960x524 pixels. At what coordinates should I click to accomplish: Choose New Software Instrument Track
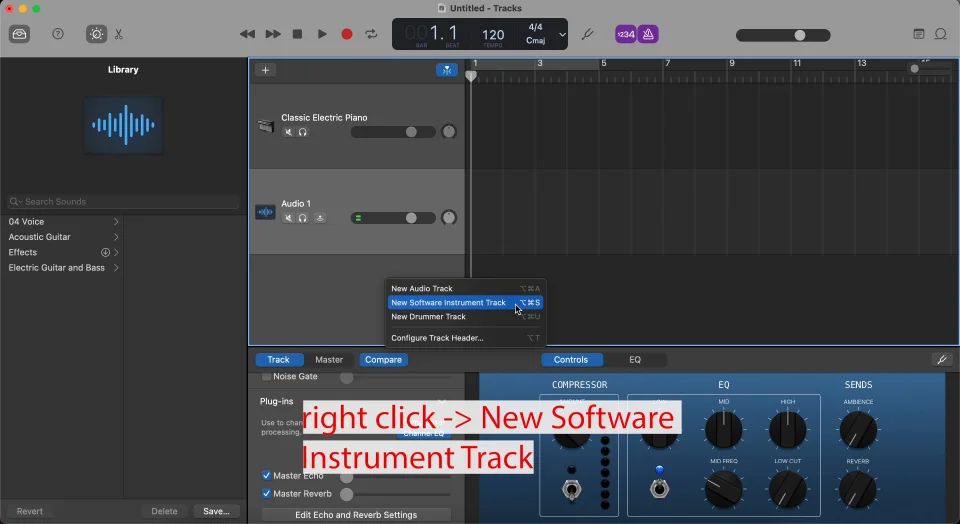(465, 302)
